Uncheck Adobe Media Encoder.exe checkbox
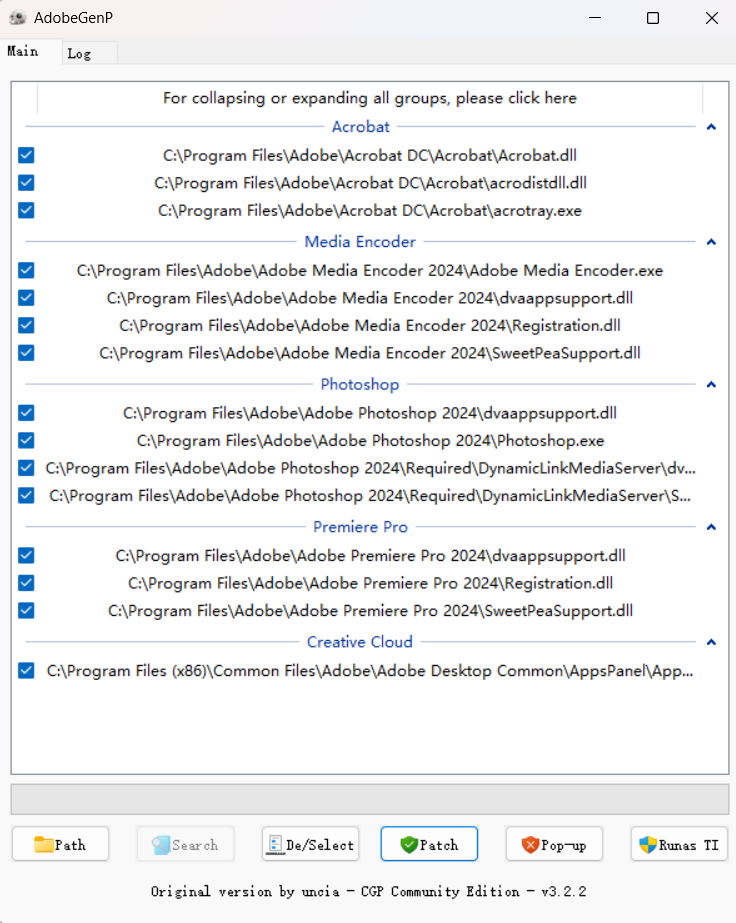This screenshot has height=923, width=736. point(26,270)
